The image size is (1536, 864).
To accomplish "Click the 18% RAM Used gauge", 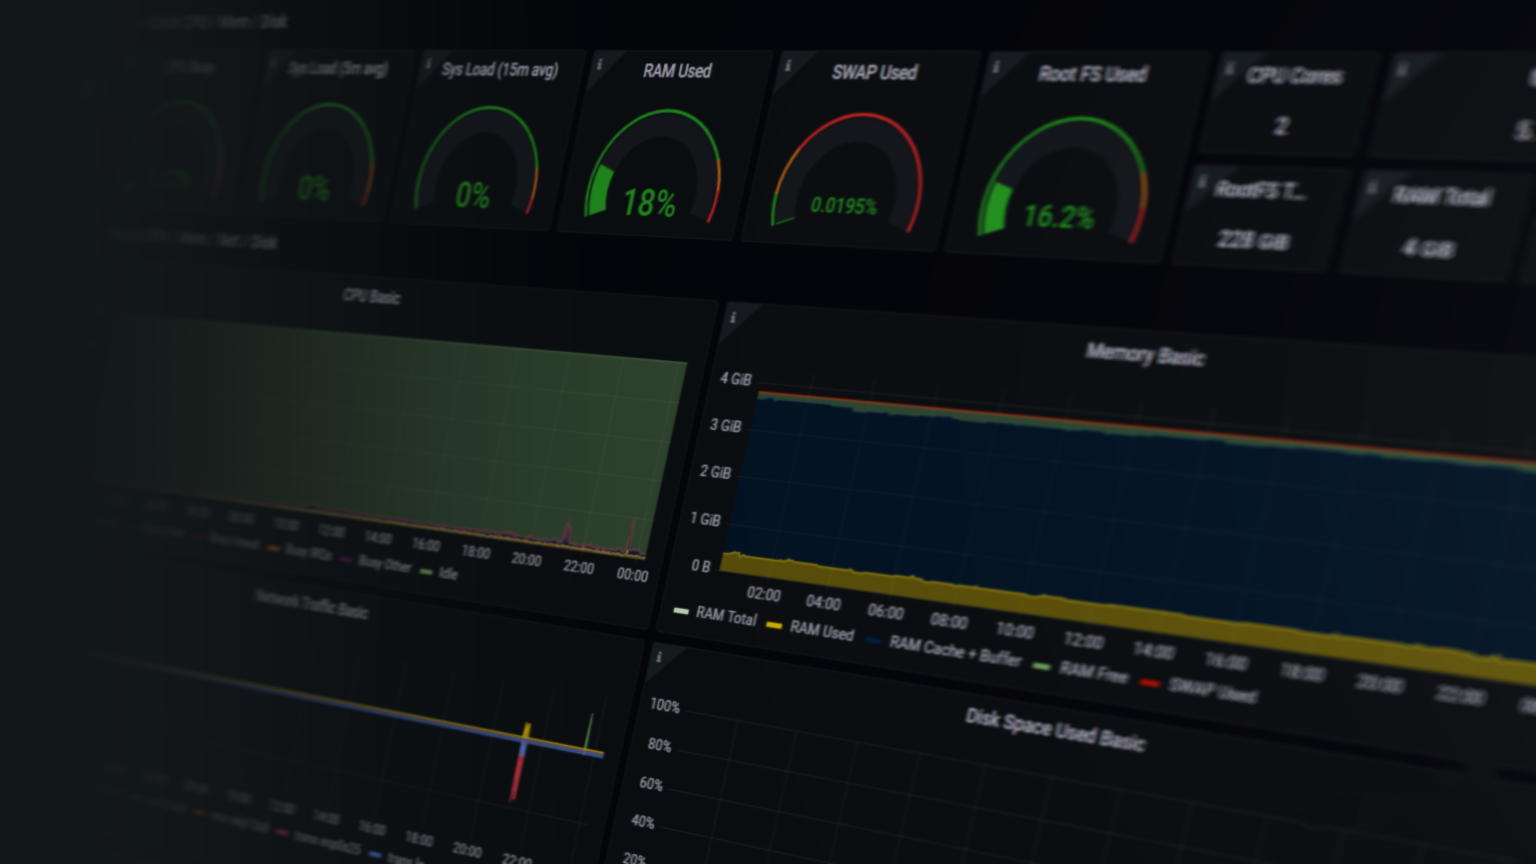I will point(650,170).
